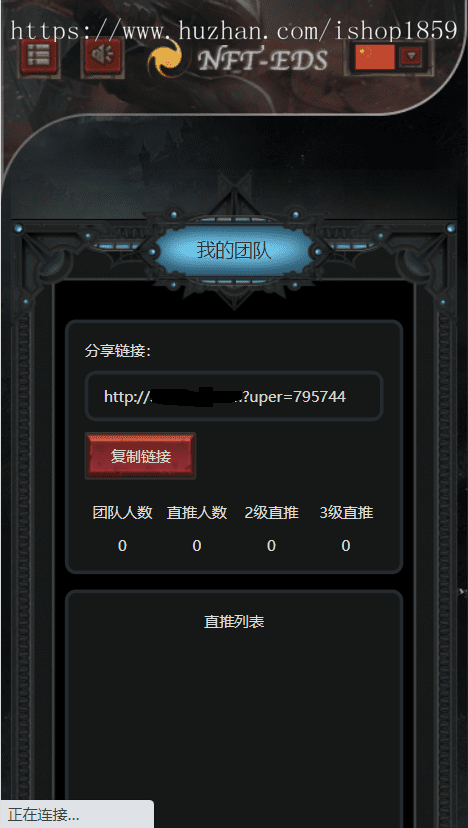Click the 直推列表 list heading
The width and height of the screenshot is (468, 828).
click(x=234, y=622)
